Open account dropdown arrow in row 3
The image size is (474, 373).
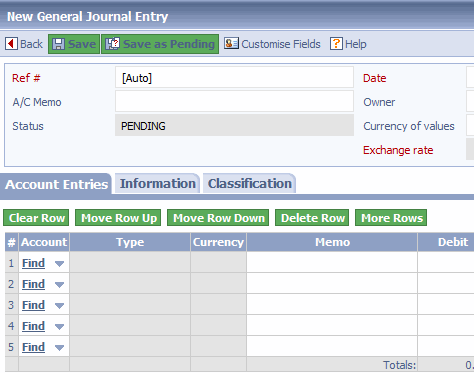pos(59,306)
